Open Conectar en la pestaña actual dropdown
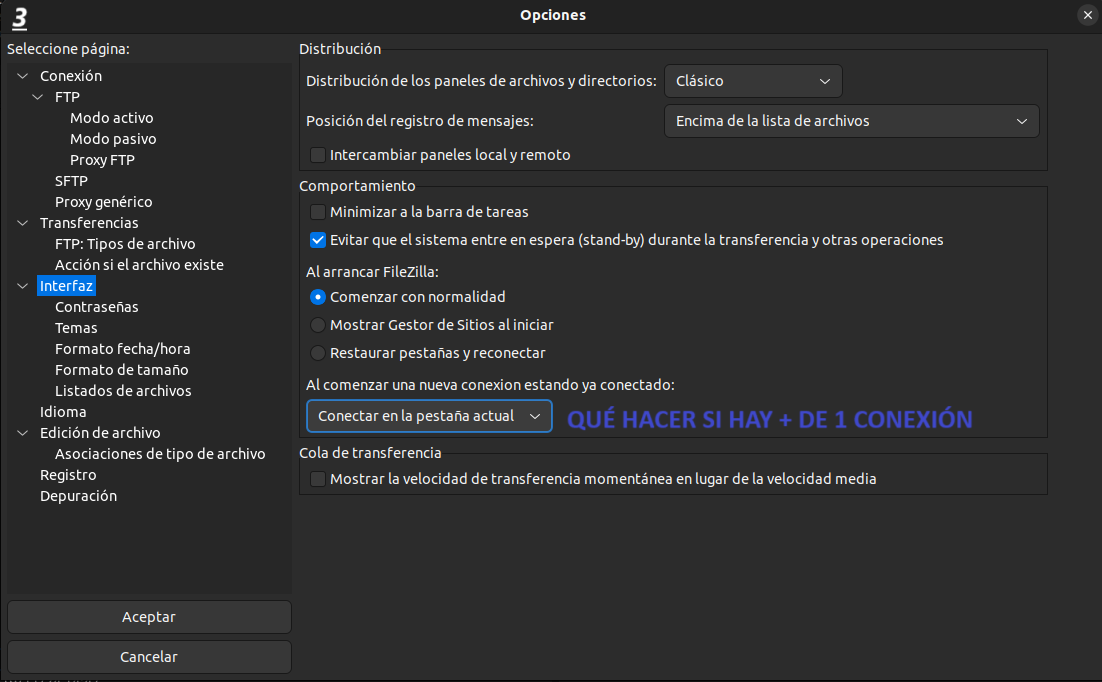This screenshot has width=1102, height=682. click(429, 415)
